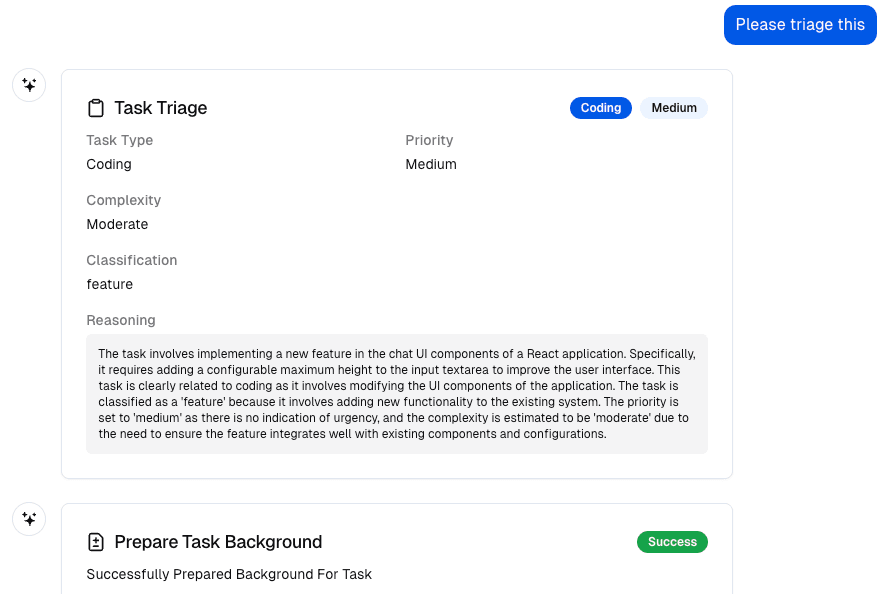This screenshot has width=881, height=594.
Task: Open the Successfully Prepared Background For Task link
Action: [x=228, y=574]
